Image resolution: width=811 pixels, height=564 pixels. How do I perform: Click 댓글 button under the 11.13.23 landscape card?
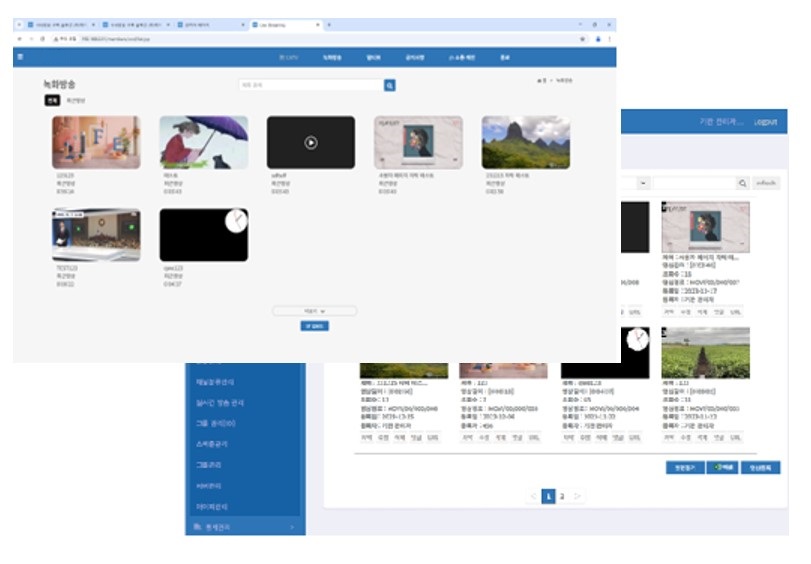tap(416, 438)
